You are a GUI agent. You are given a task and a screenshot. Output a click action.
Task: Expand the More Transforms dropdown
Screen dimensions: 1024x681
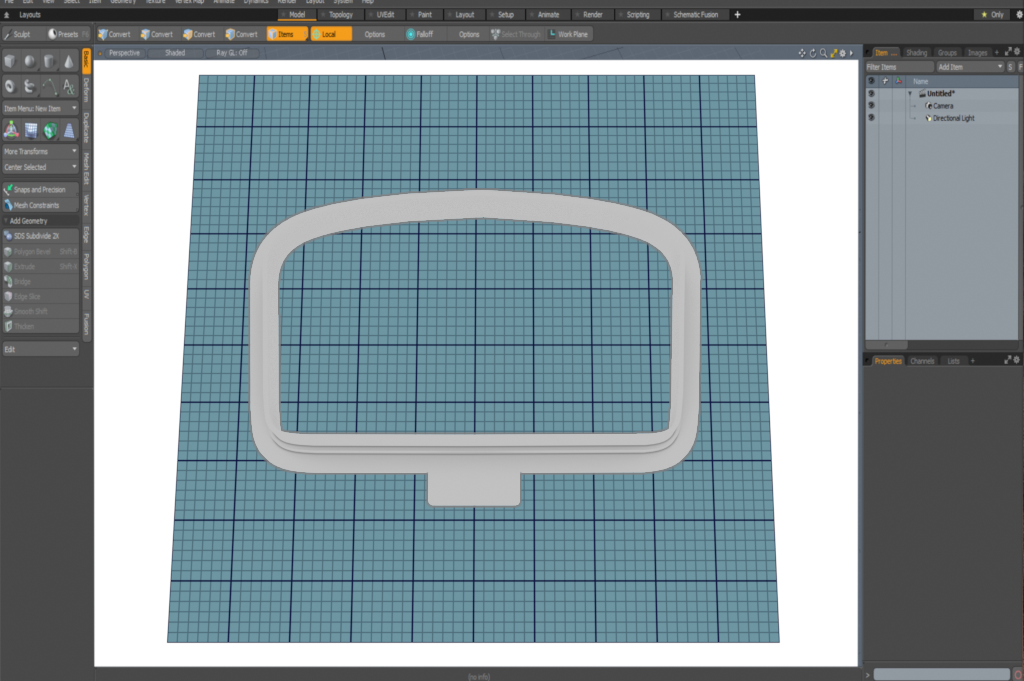(x=40, y=151)
